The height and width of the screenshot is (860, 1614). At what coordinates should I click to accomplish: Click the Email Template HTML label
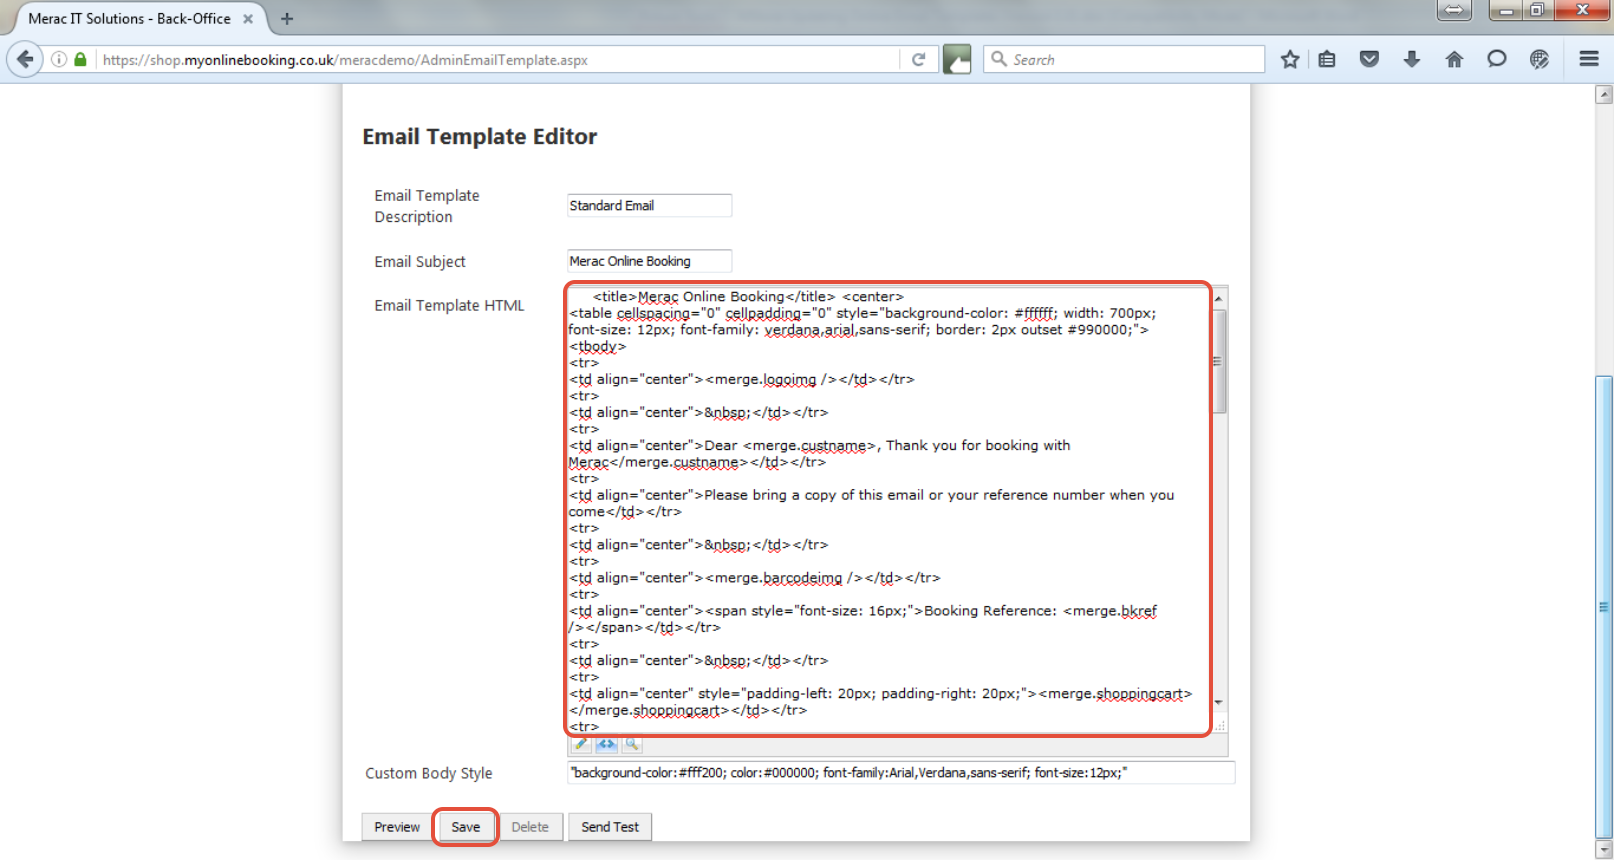(x=449, y=306)
